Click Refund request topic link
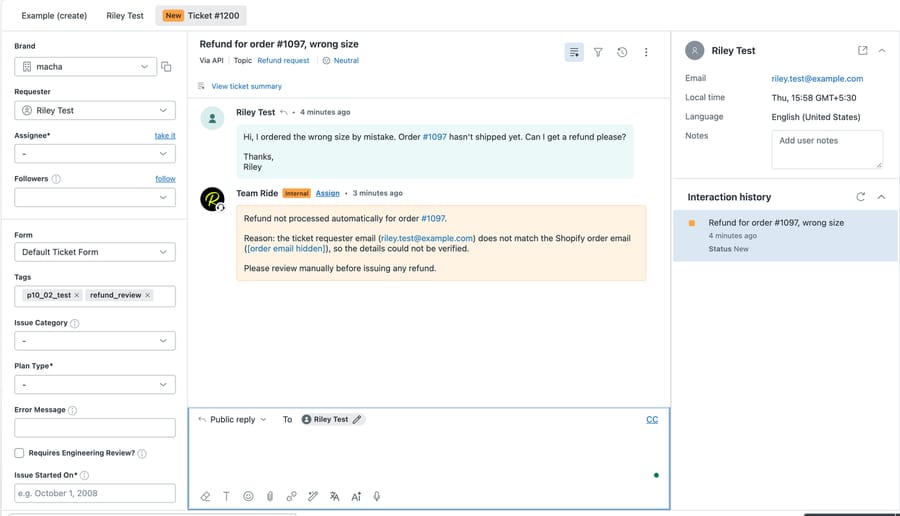 [x=283, y=60]
